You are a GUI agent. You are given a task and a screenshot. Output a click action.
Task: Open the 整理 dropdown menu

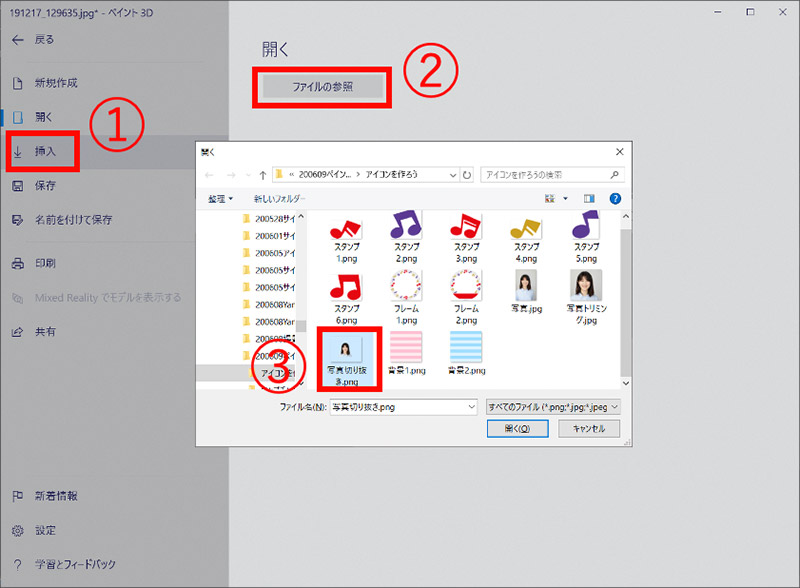click(x=221, y=199)
